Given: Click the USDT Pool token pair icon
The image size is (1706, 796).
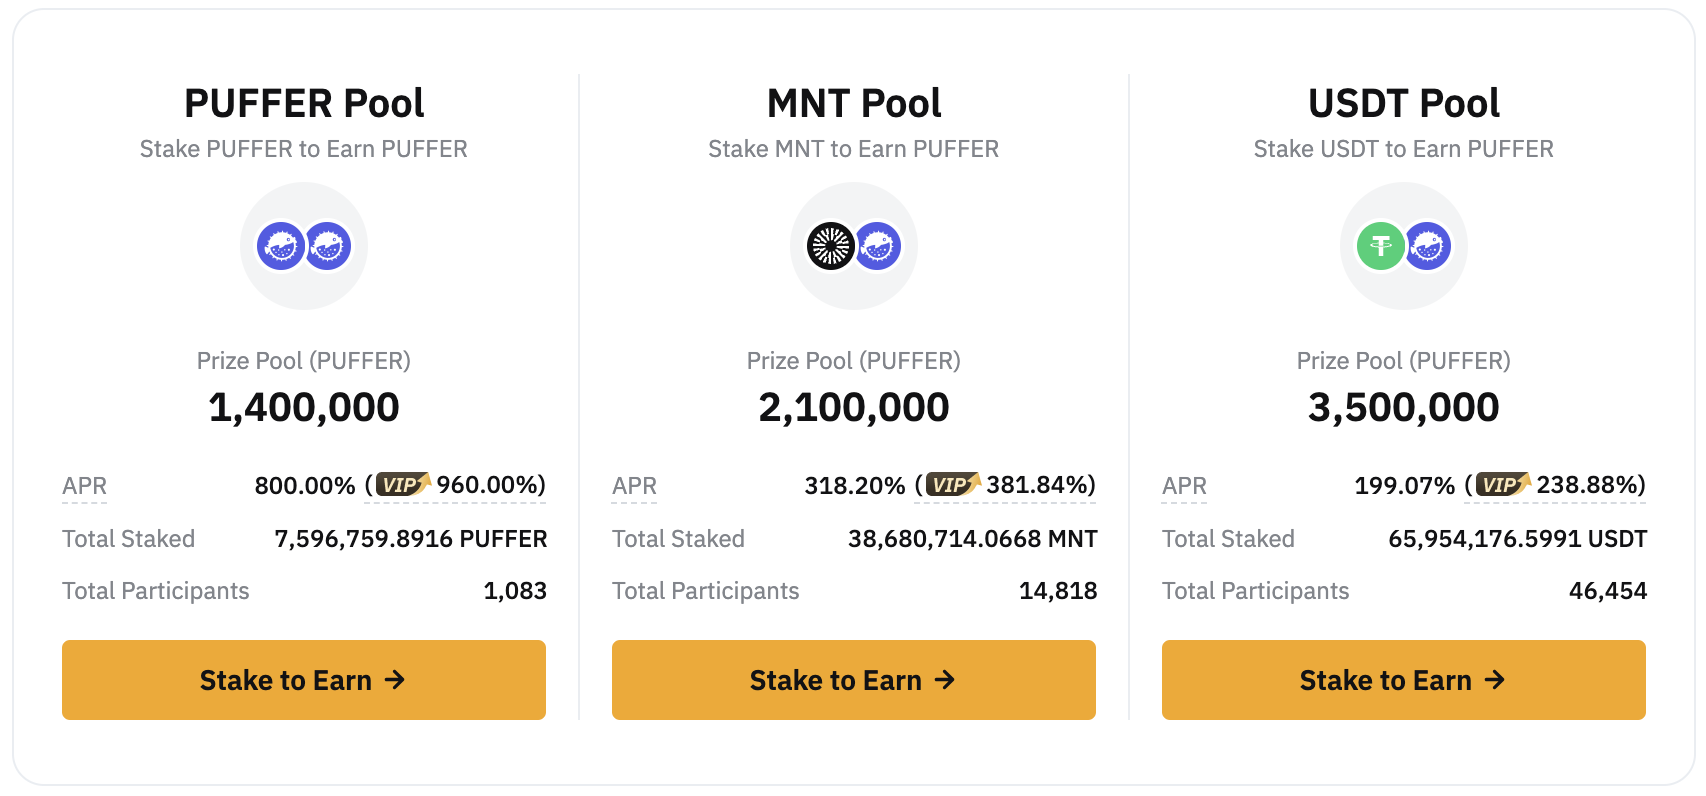Looking at the screenshot, I should click(x=1404, y=246).
